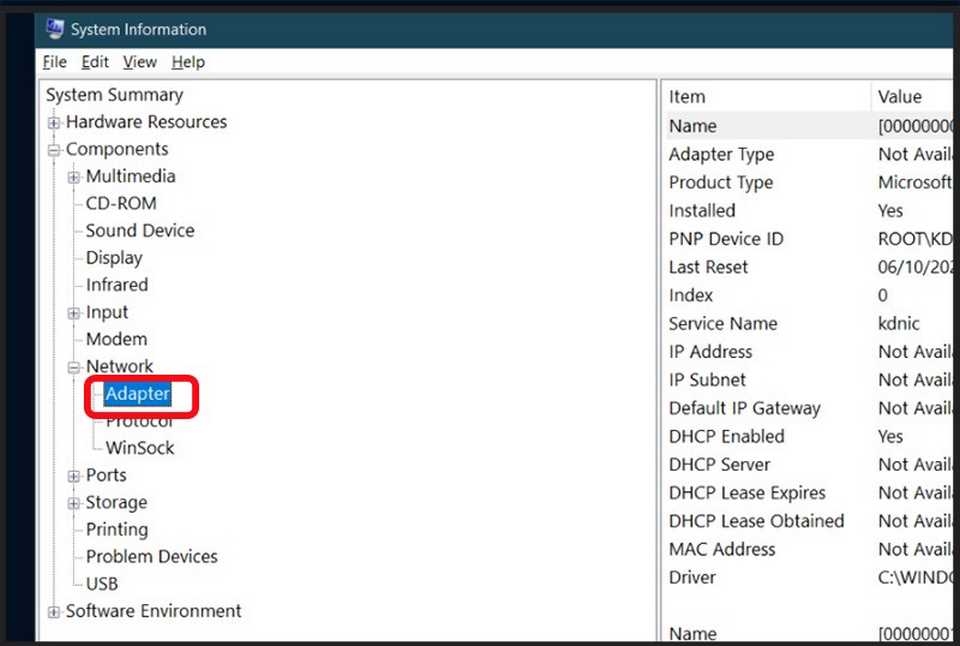Expand the Input category
960x646 pixels.
pyautogui.click(x=74, y=313)
